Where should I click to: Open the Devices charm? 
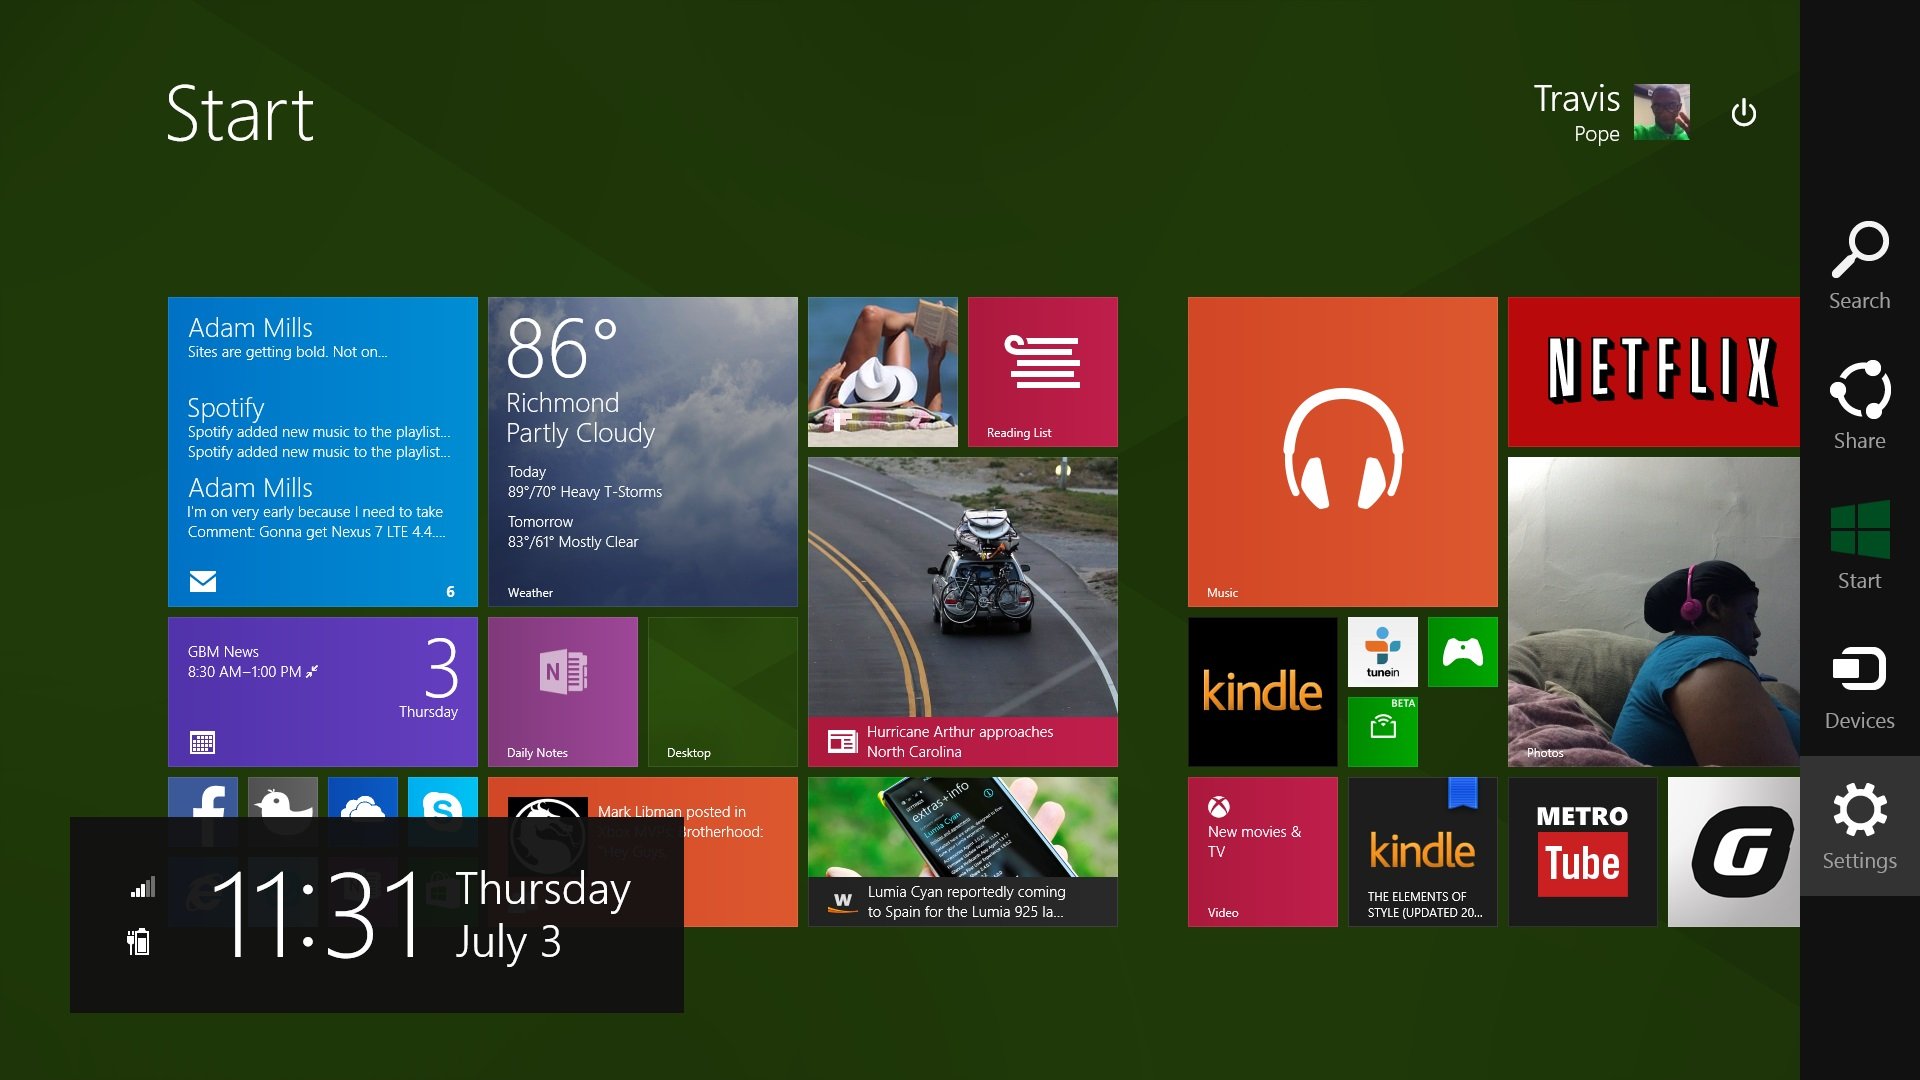pos(1859,686)
